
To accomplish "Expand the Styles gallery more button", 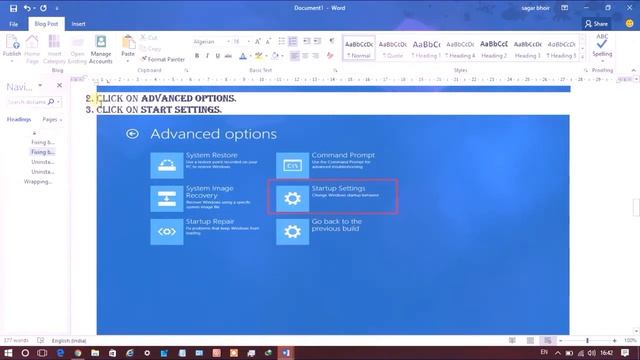I will [582, 57].
